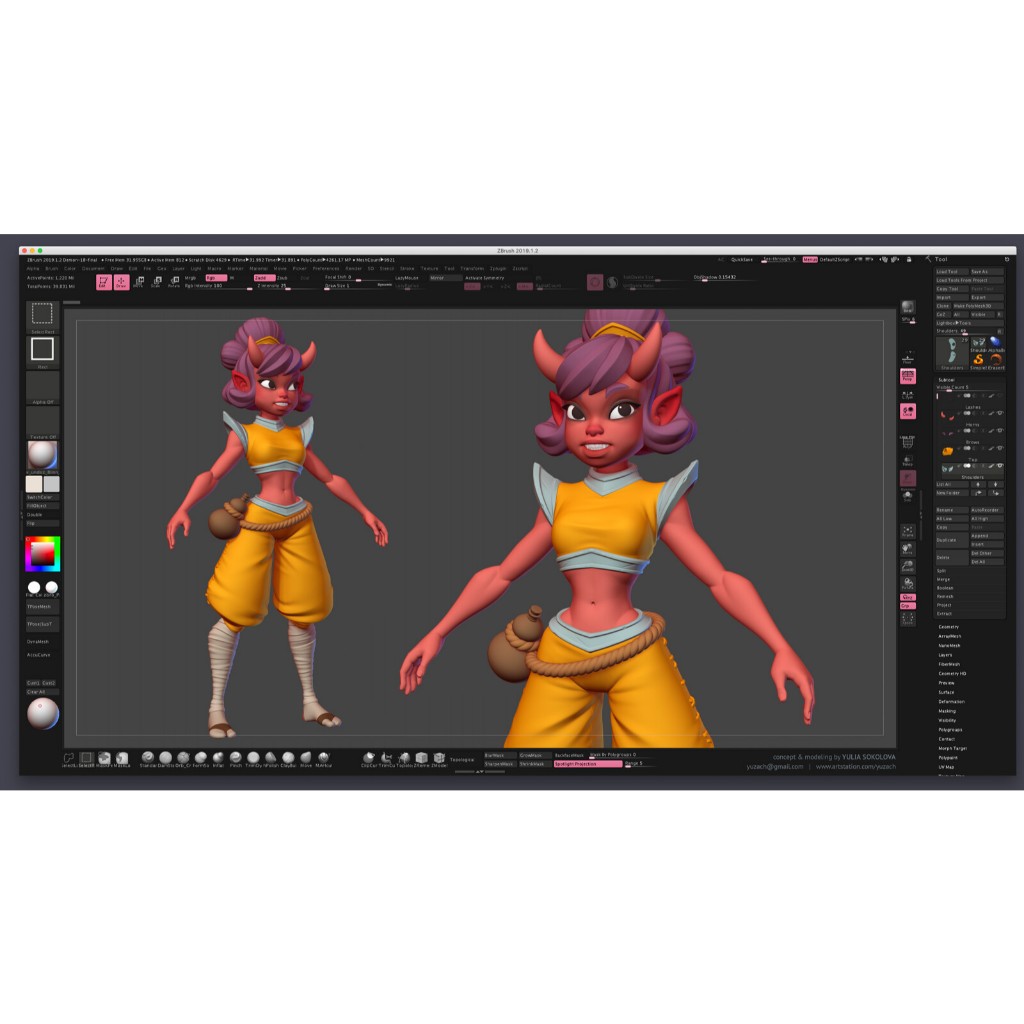Open the Document menu
This screenshot has width=1024, height=1024.
pyautogui.click(x=93, y=268)
